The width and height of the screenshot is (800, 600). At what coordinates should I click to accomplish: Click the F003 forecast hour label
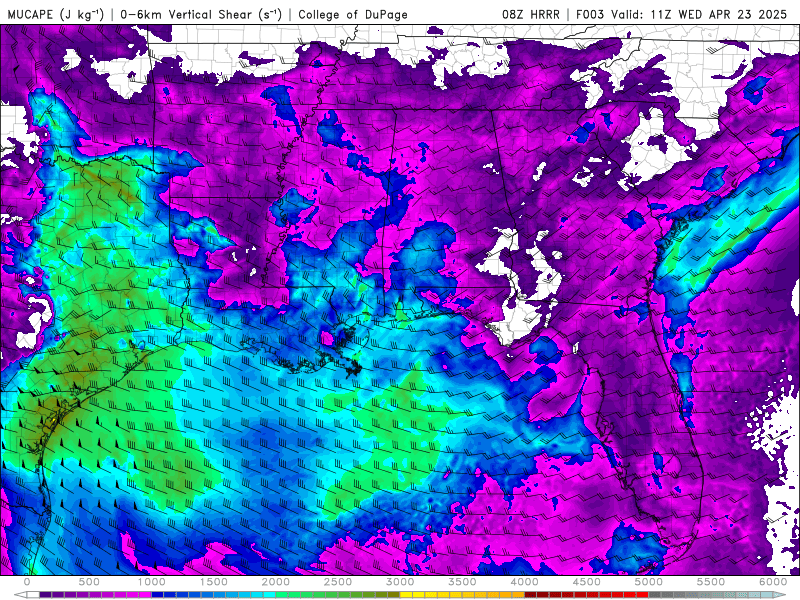point(589,14)
